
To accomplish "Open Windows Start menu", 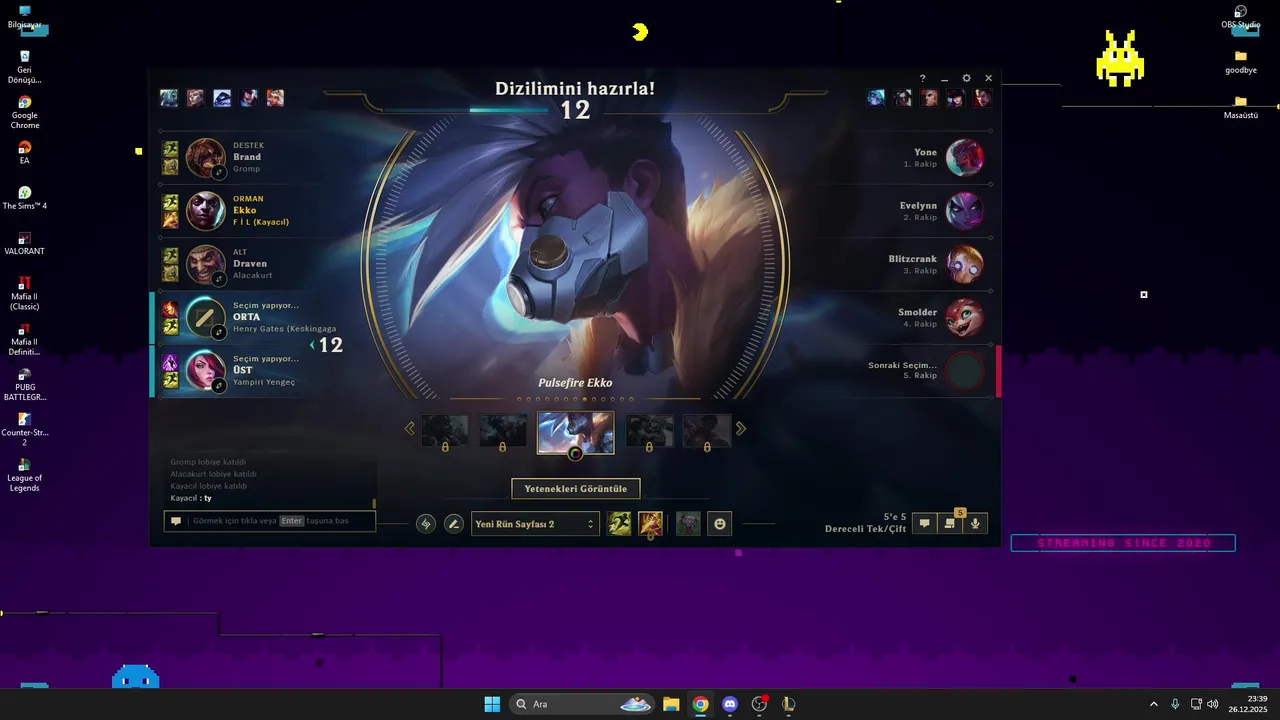I will tap(492, 704).
